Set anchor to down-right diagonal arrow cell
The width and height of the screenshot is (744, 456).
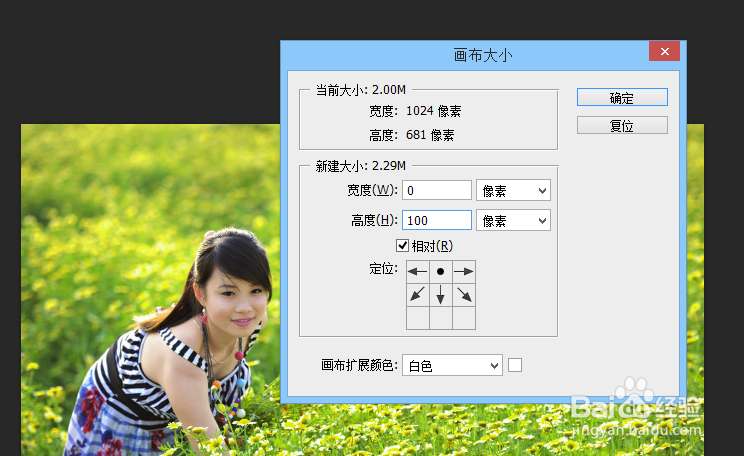(464, 295)
